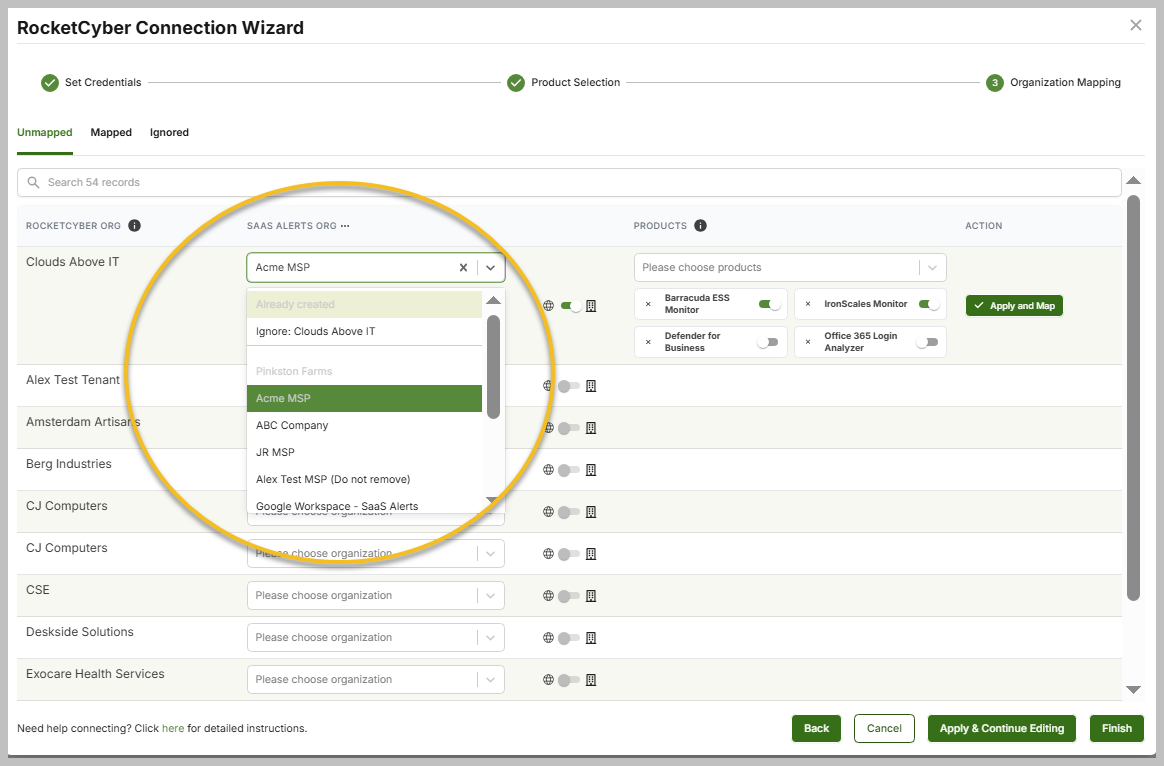Clear the Acme MSP selection with X
The image size is (1164, 766).
463,268
